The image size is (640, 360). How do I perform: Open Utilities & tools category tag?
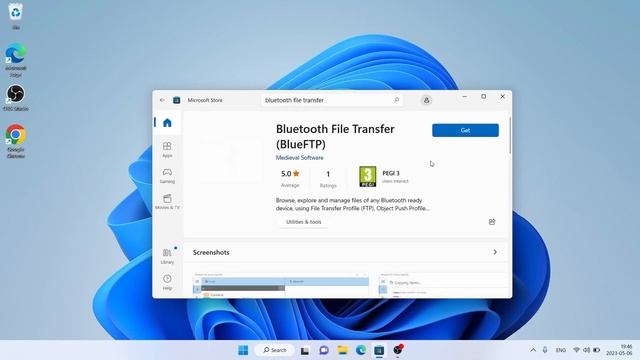pos(304,222)
